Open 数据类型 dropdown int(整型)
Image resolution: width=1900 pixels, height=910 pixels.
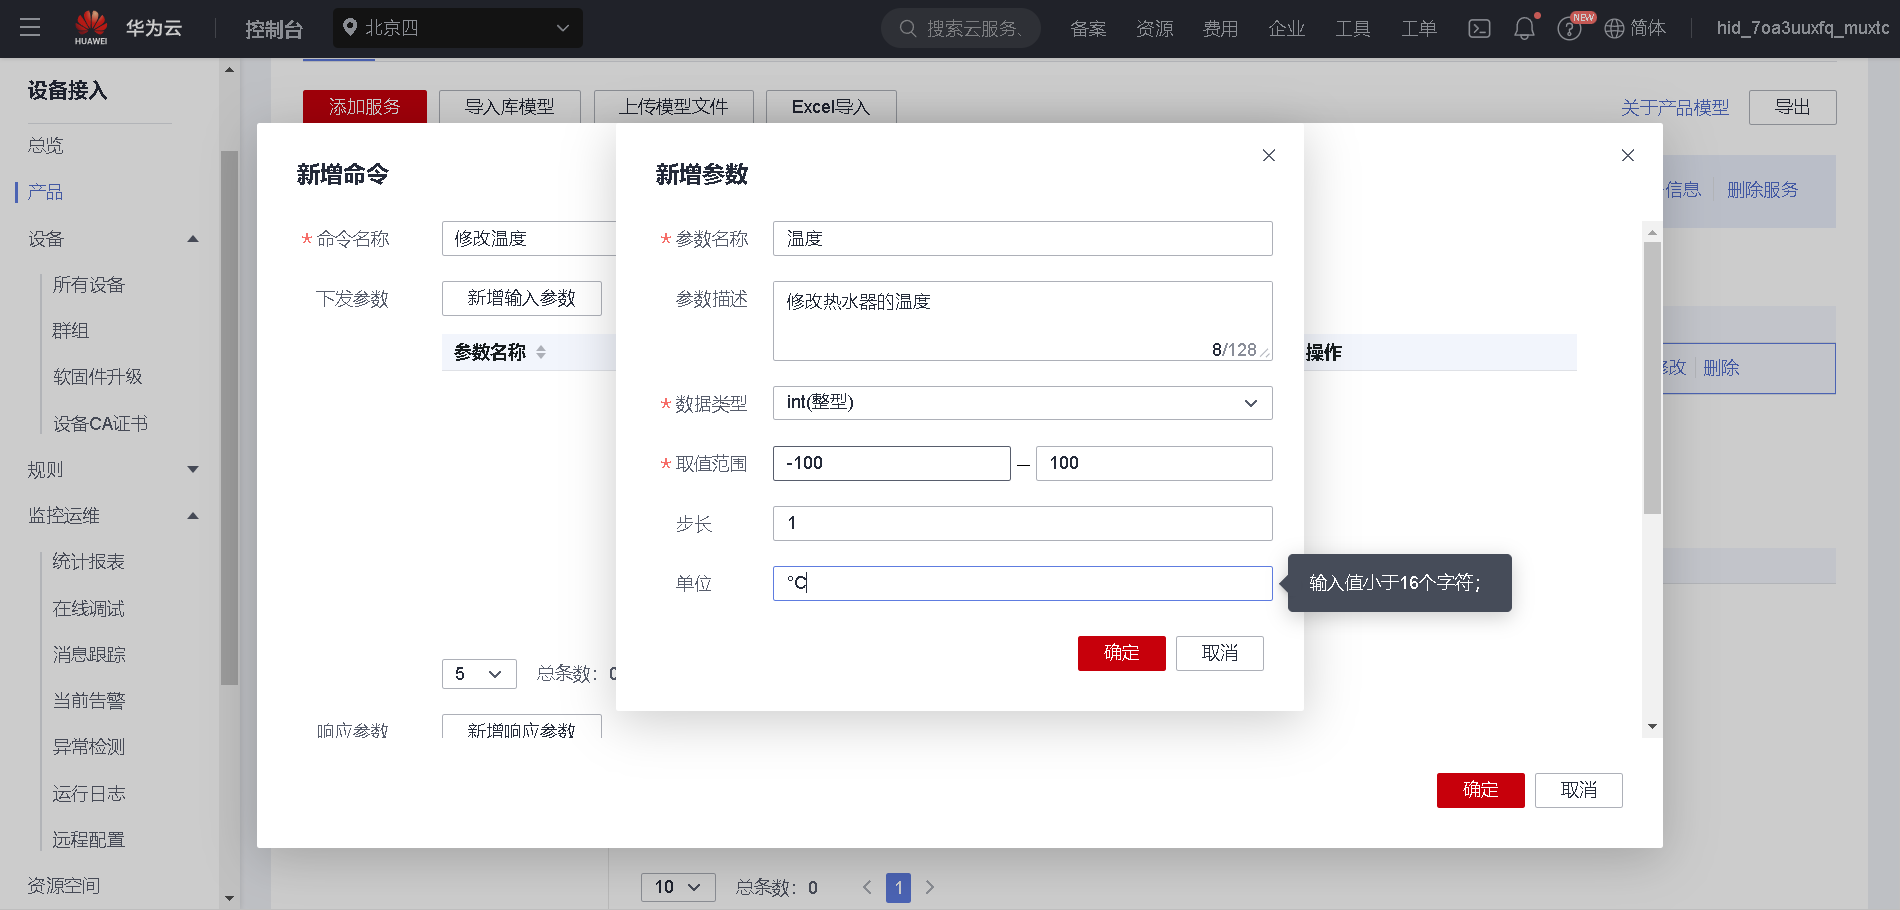click(x=1022, y=403)
